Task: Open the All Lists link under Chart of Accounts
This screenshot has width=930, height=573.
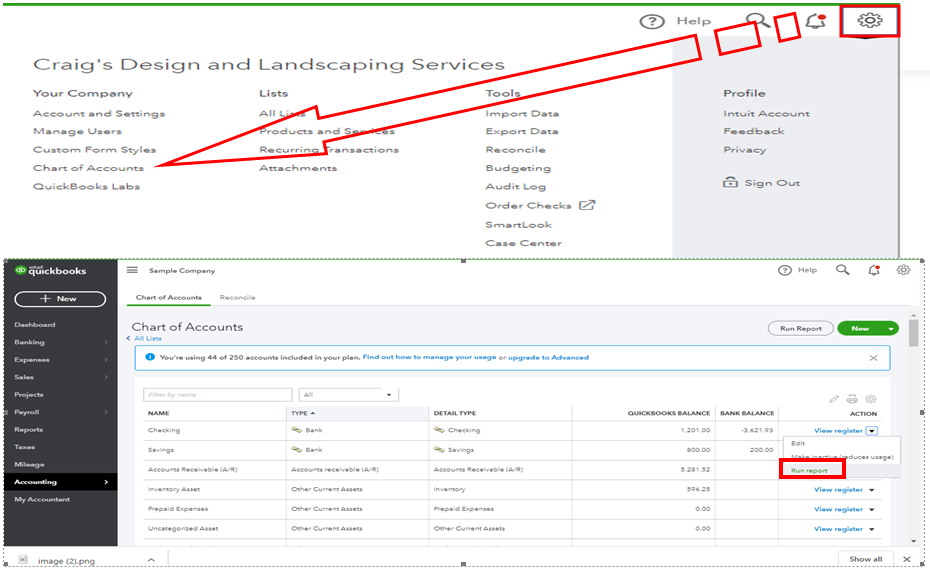Action: [x=148, y=339]
